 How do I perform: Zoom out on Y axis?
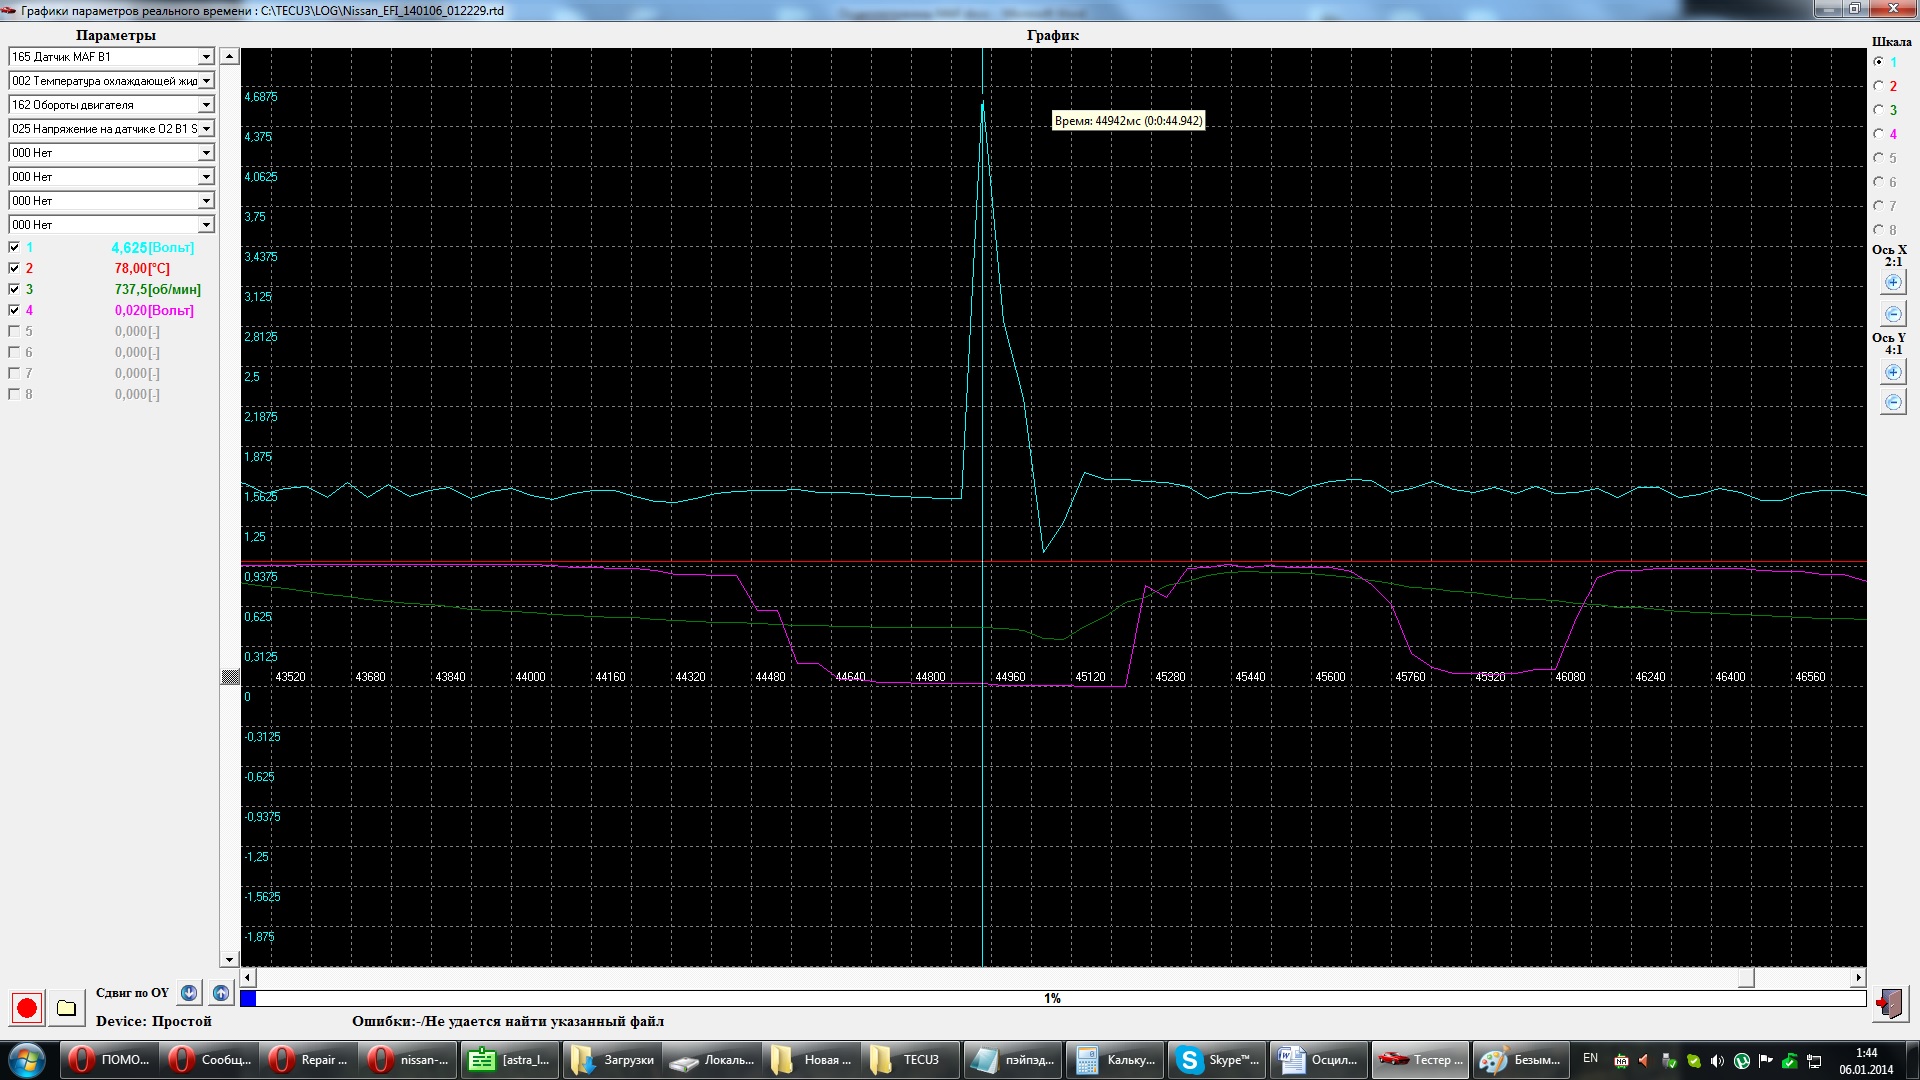point(1893,402)
